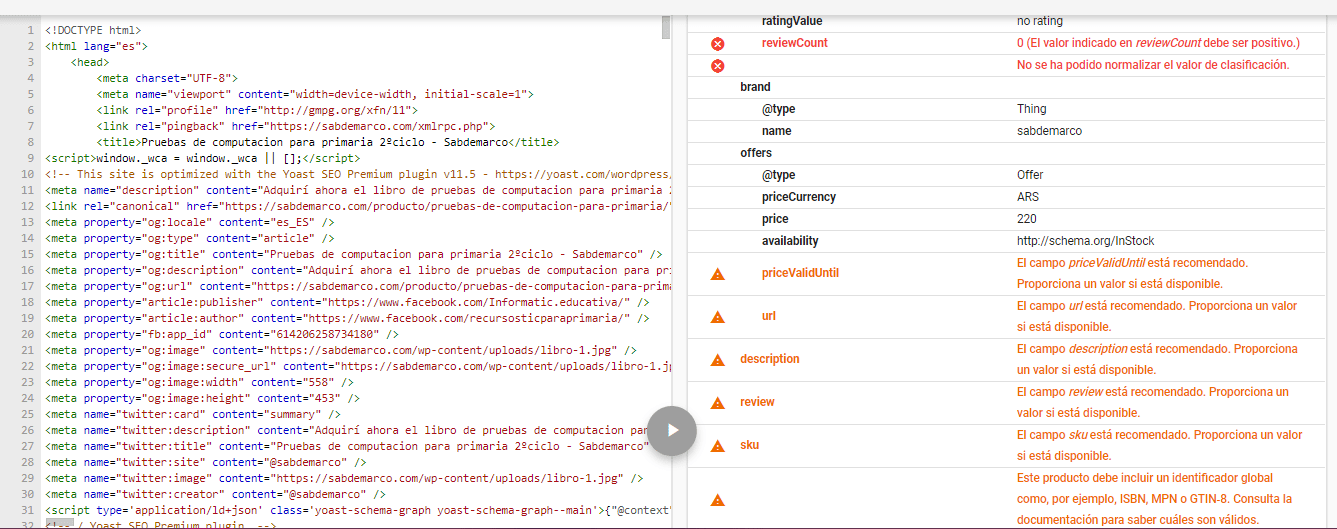Click the og:image:width meta line

(199, 382)
